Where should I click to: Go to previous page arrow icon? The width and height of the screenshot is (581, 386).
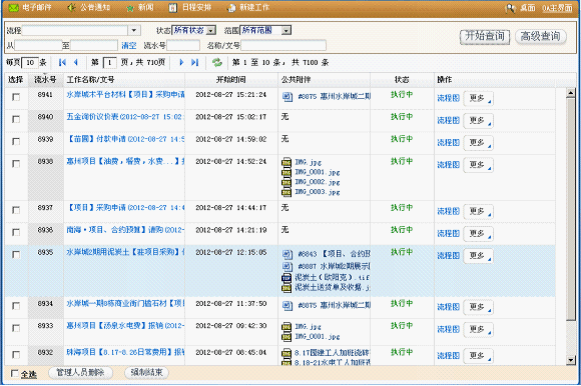click(76, 62)
